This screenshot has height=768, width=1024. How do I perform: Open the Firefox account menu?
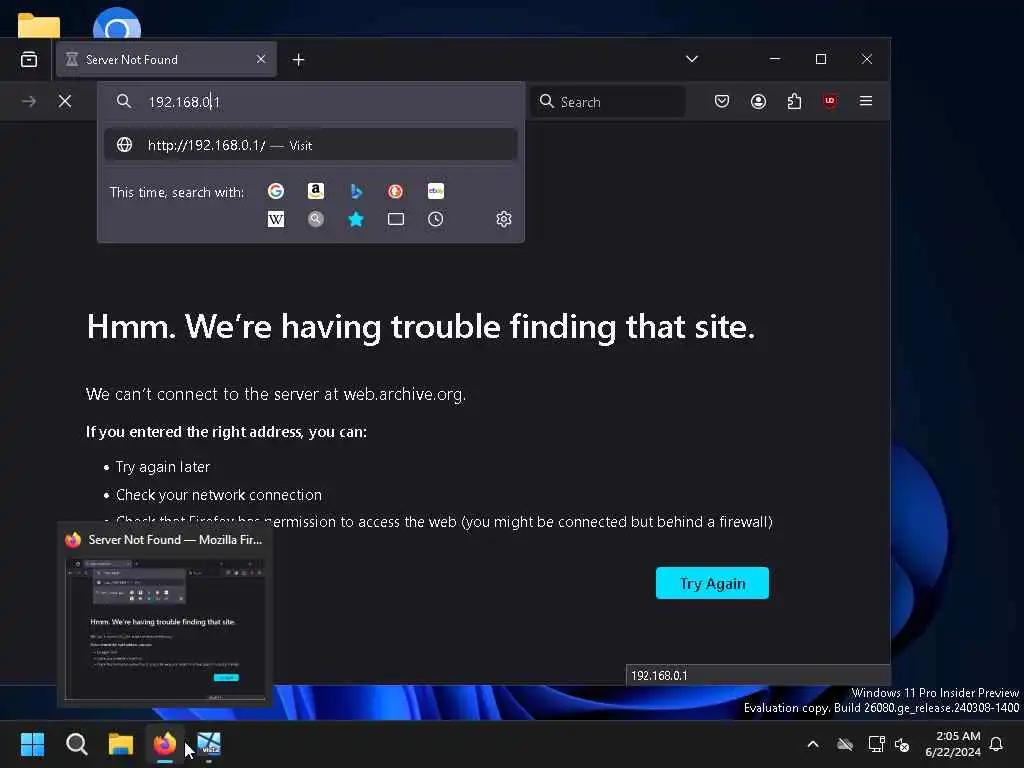click(x=758, y=101)
